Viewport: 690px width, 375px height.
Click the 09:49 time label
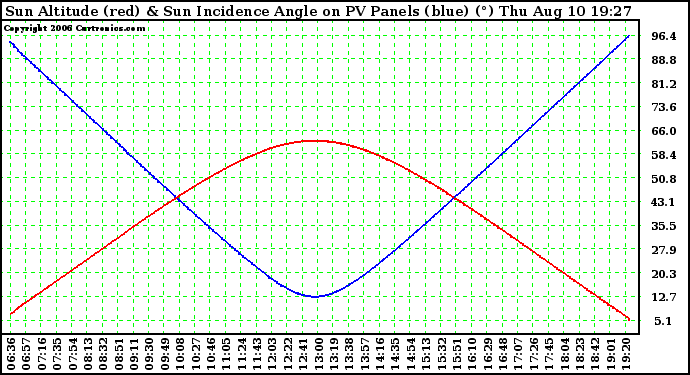click(165, 354)
